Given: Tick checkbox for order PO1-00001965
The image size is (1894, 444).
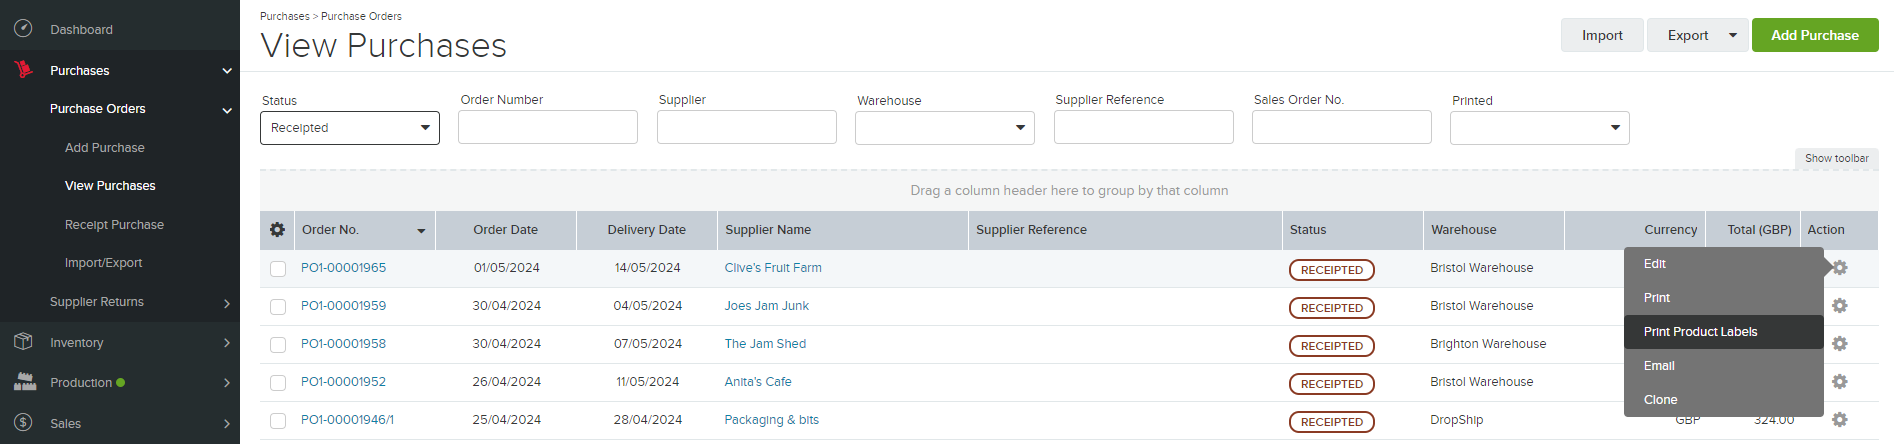Looking at the screenshot, I should click(278, 269).
